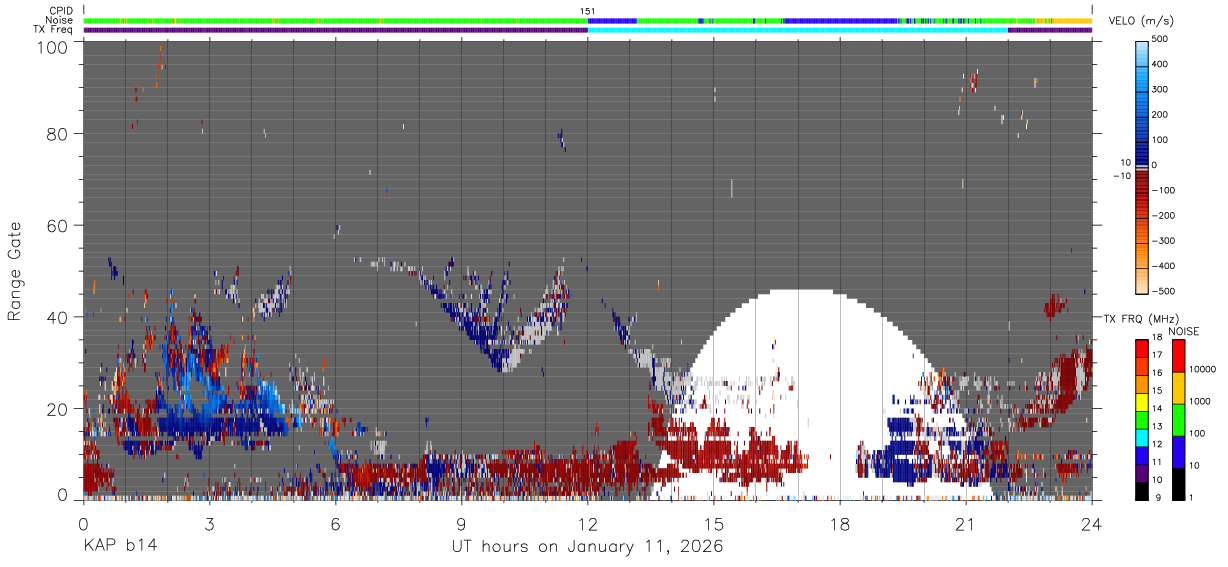The width and height of the screenshot is (1228, 567).
Task: Click the red top segment of TX frequency colorbar
Action: [x=1141, y=348]
